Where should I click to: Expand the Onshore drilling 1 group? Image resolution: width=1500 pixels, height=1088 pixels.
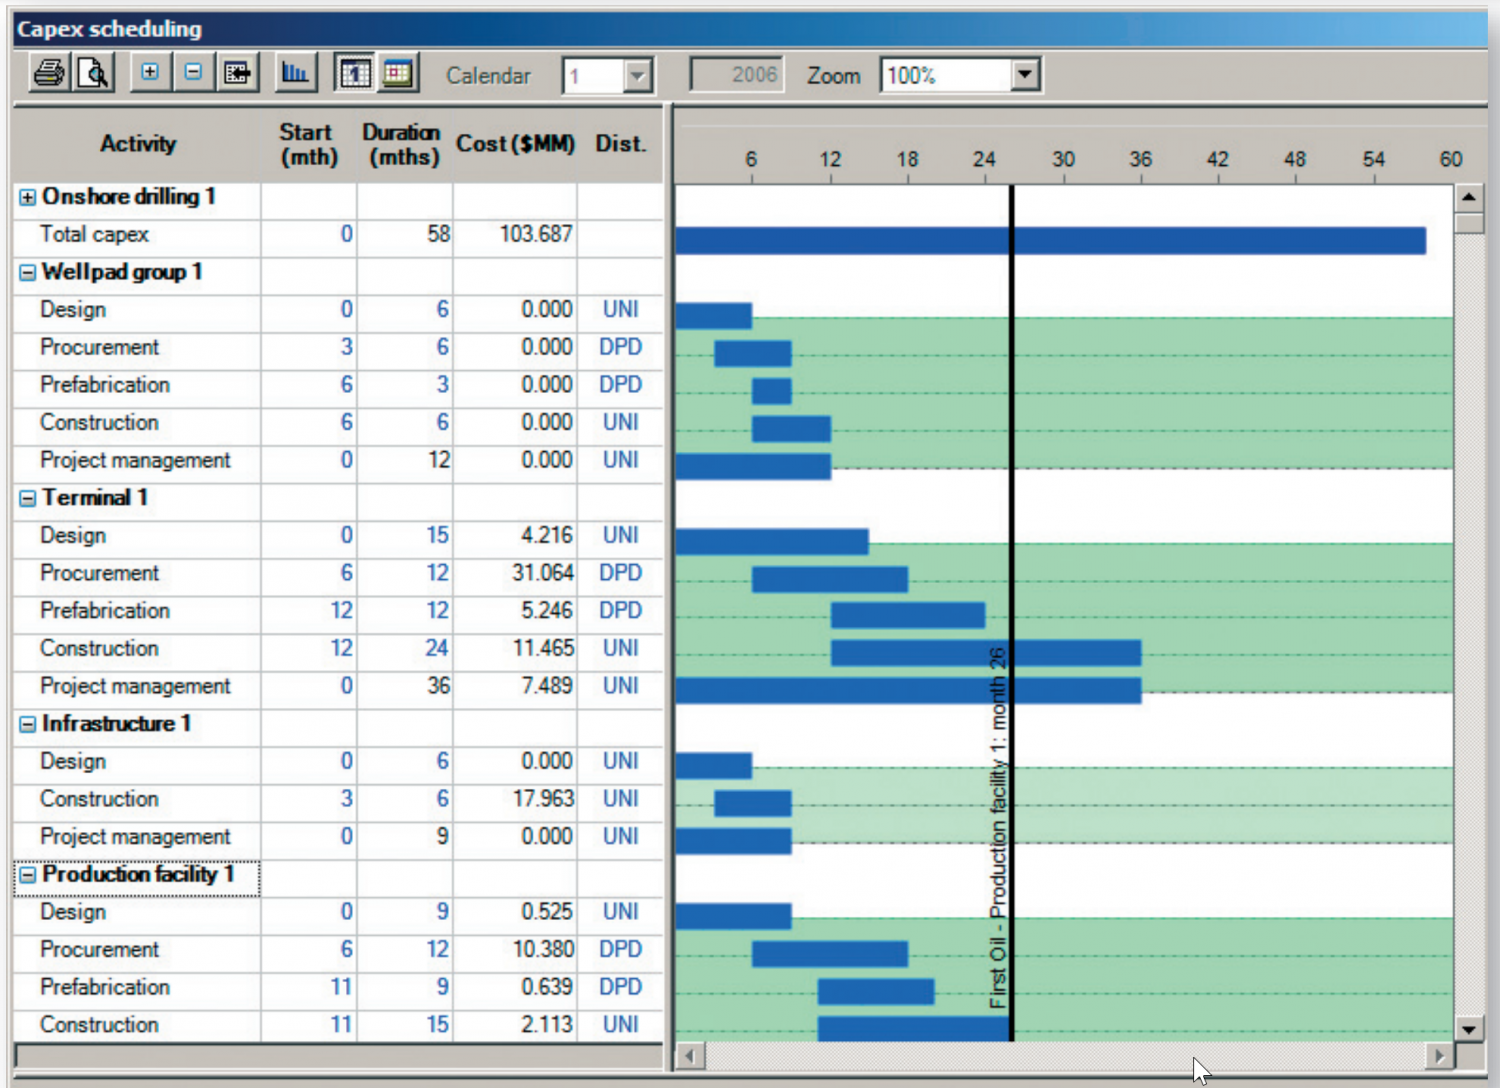point(27,198)
